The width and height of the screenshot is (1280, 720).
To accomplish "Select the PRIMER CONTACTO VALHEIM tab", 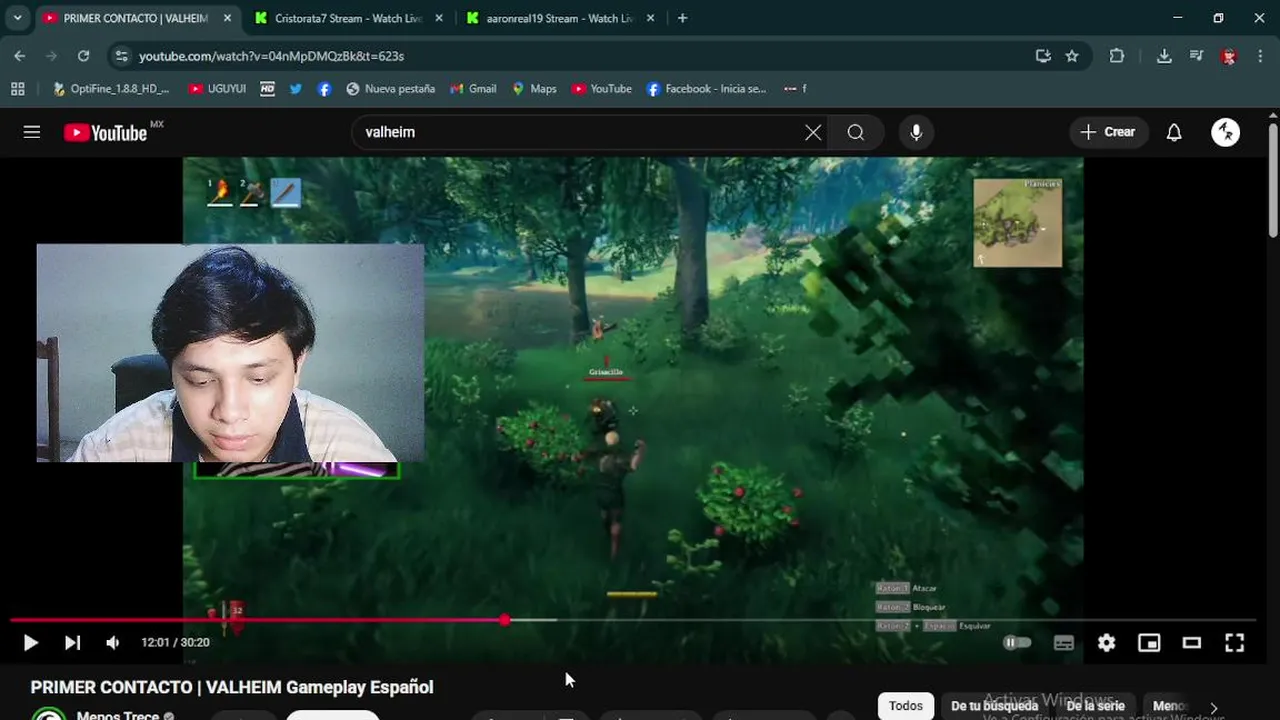I will click(138, 18).
